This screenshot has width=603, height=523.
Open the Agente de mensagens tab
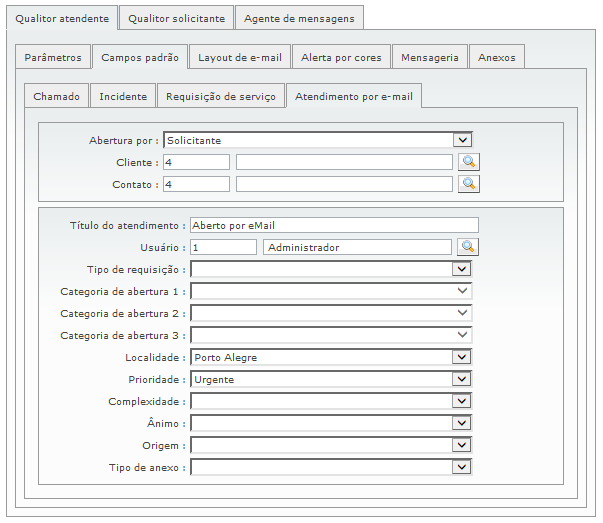click(299, 18)
